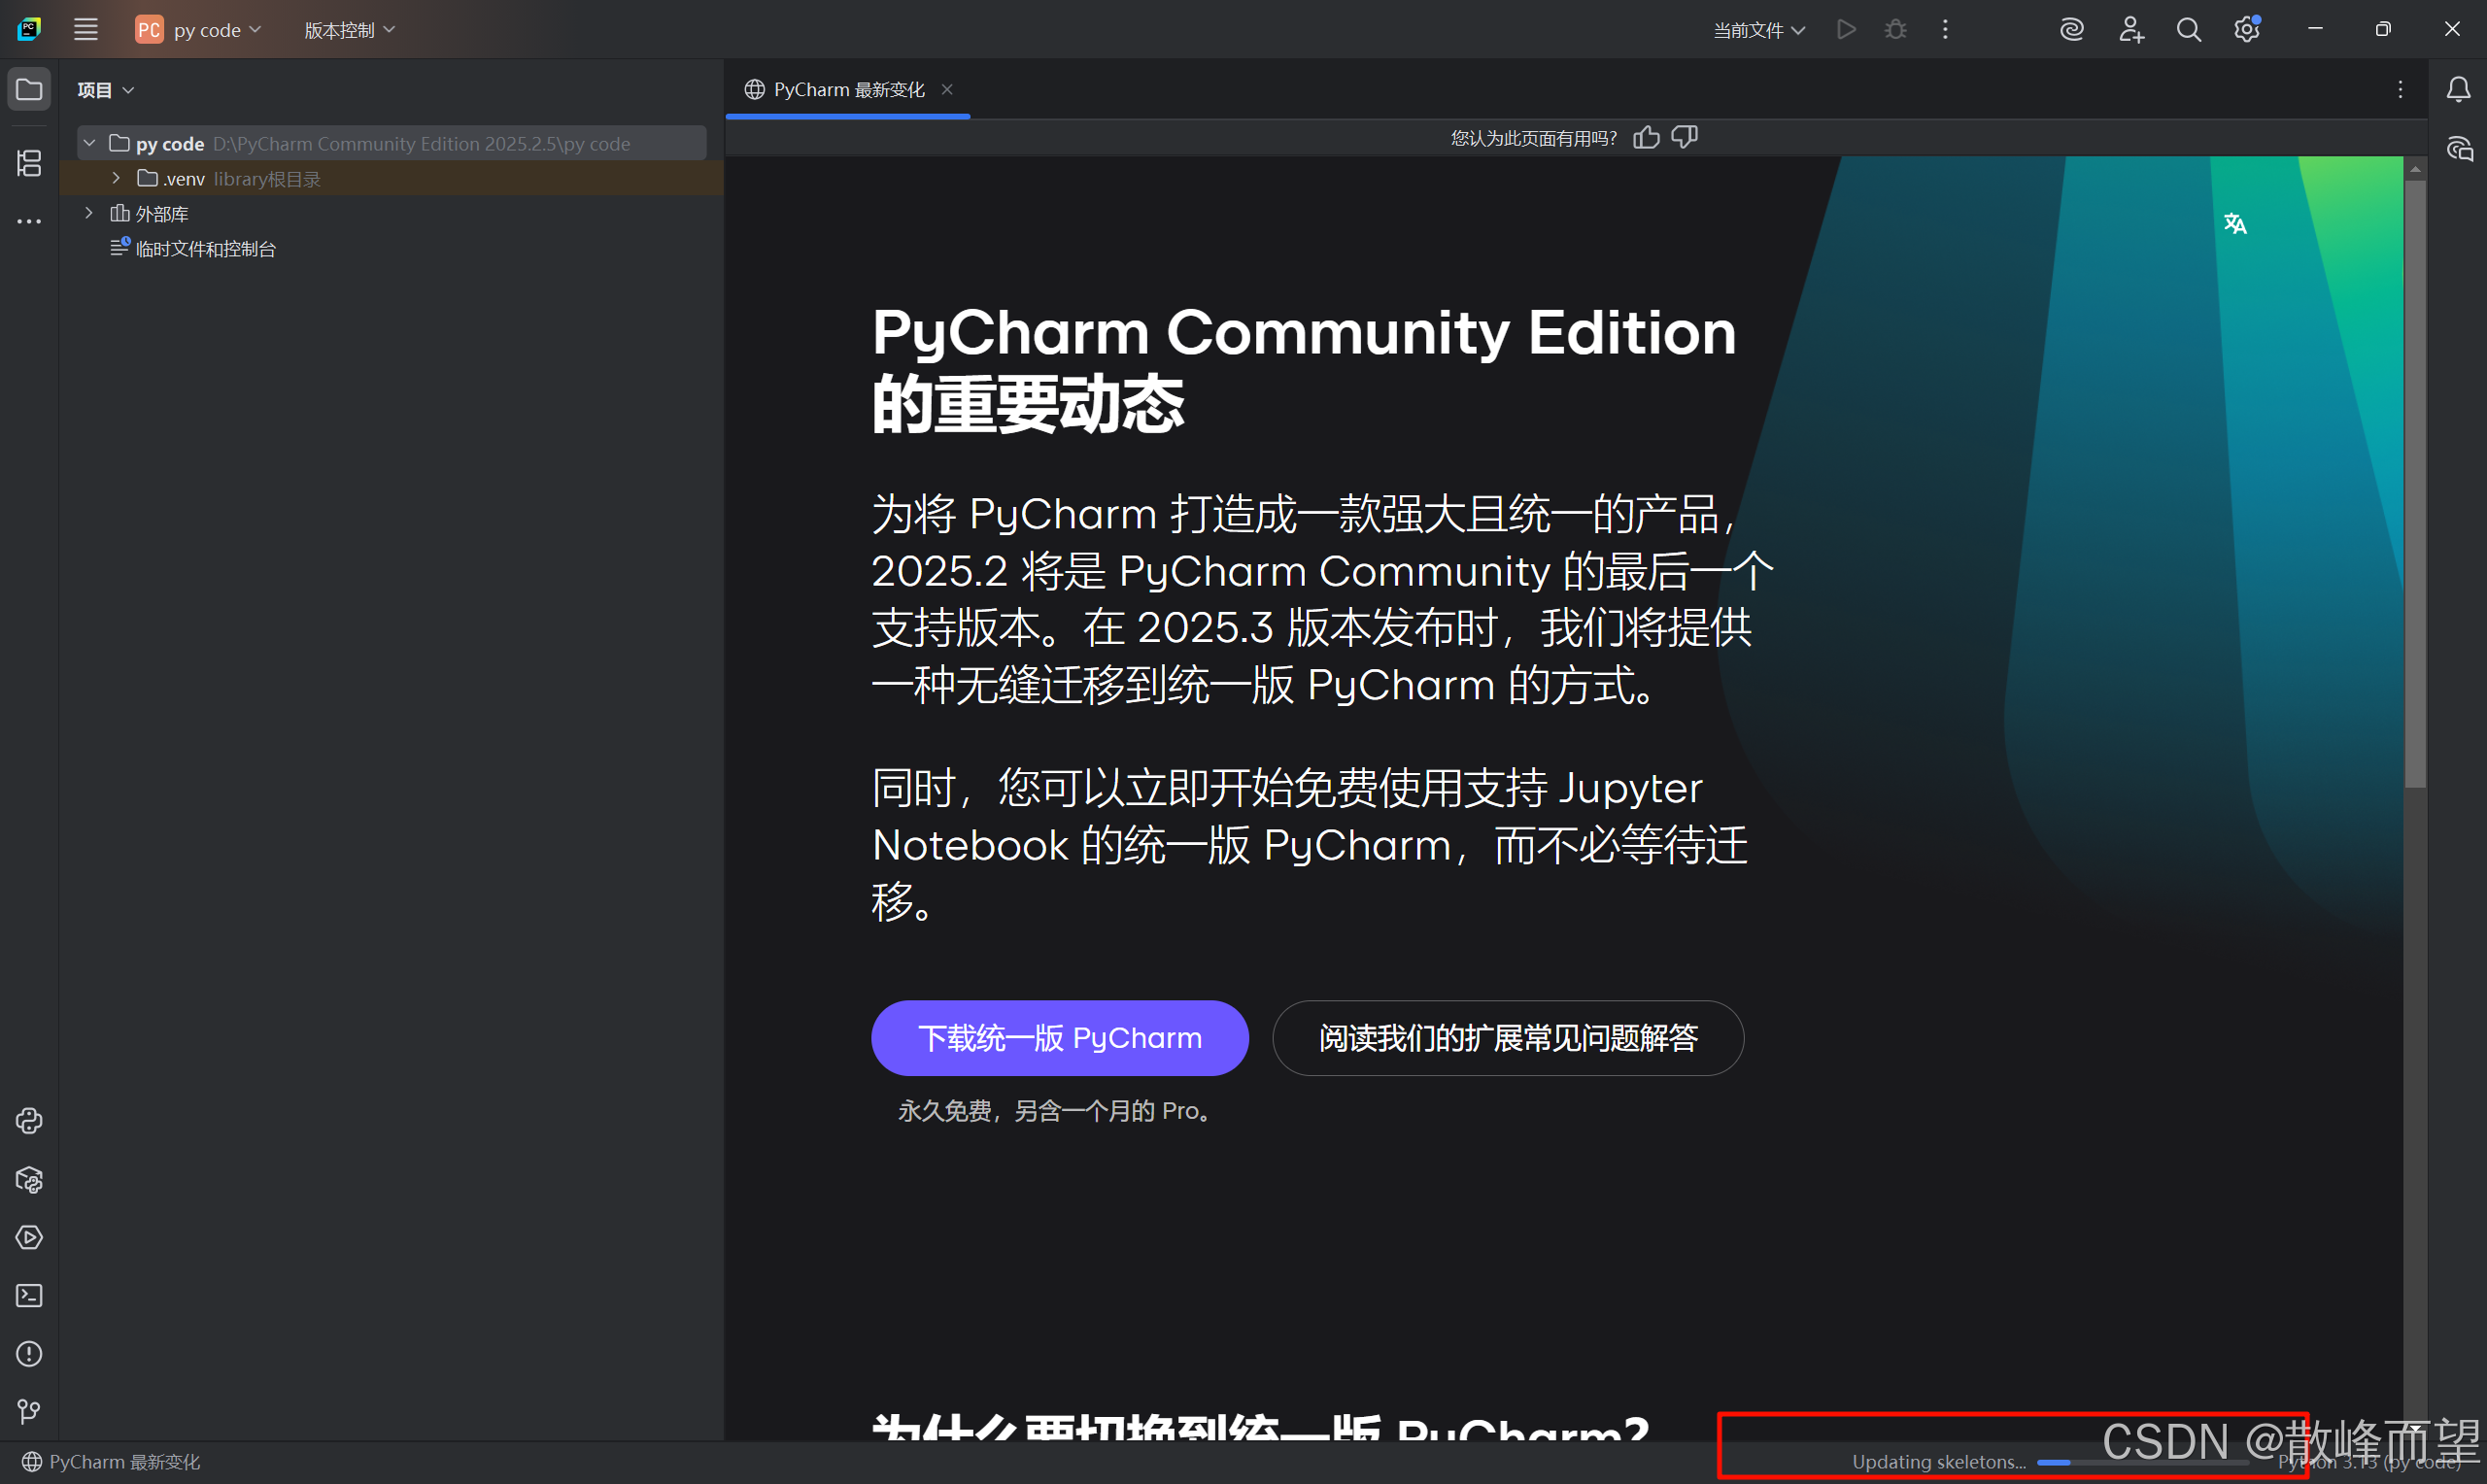Open the Structure tool window
The width and height of the screenshot is (2487, 1484).
29,163
